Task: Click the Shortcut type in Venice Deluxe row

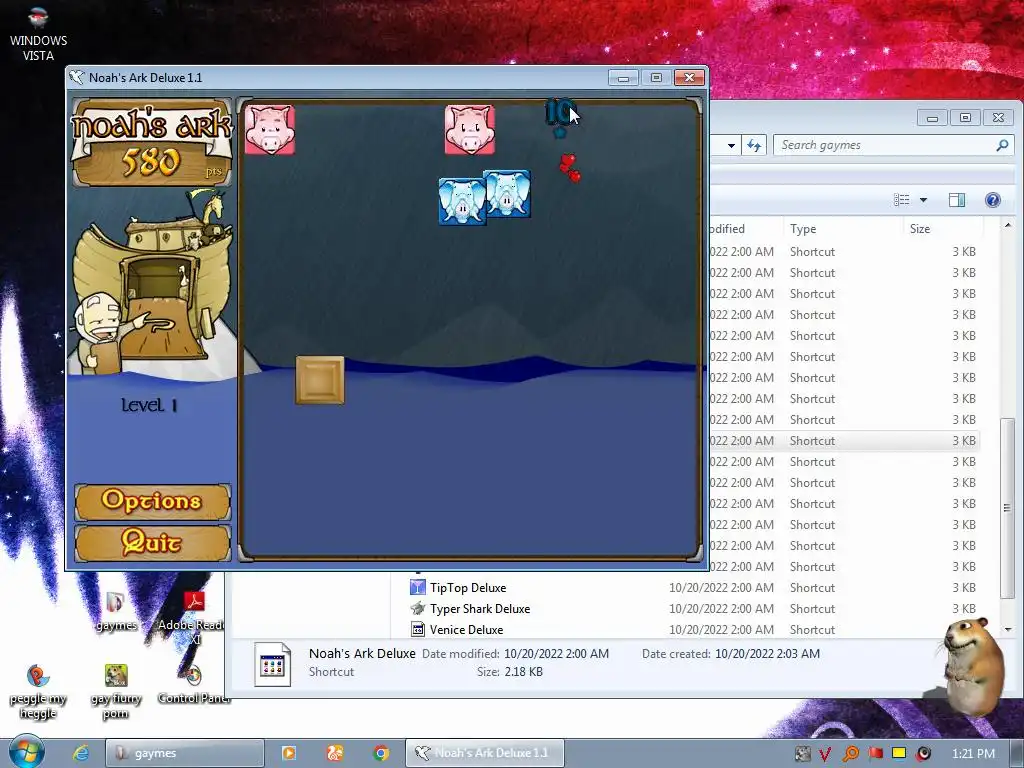Action: coord(812,630)
